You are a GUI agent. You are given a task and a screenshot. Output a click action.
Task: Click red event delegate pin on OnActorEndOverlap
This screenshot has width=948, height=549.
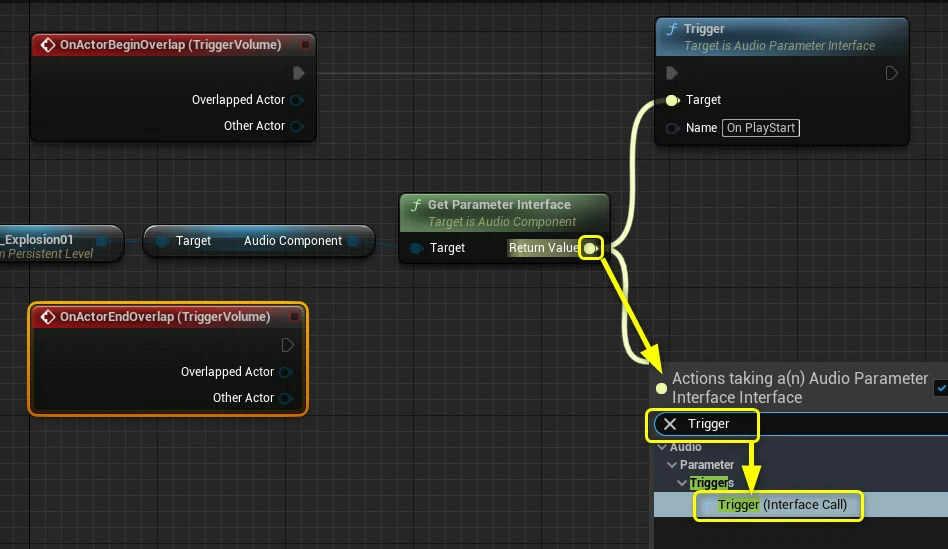coord(294,317)
